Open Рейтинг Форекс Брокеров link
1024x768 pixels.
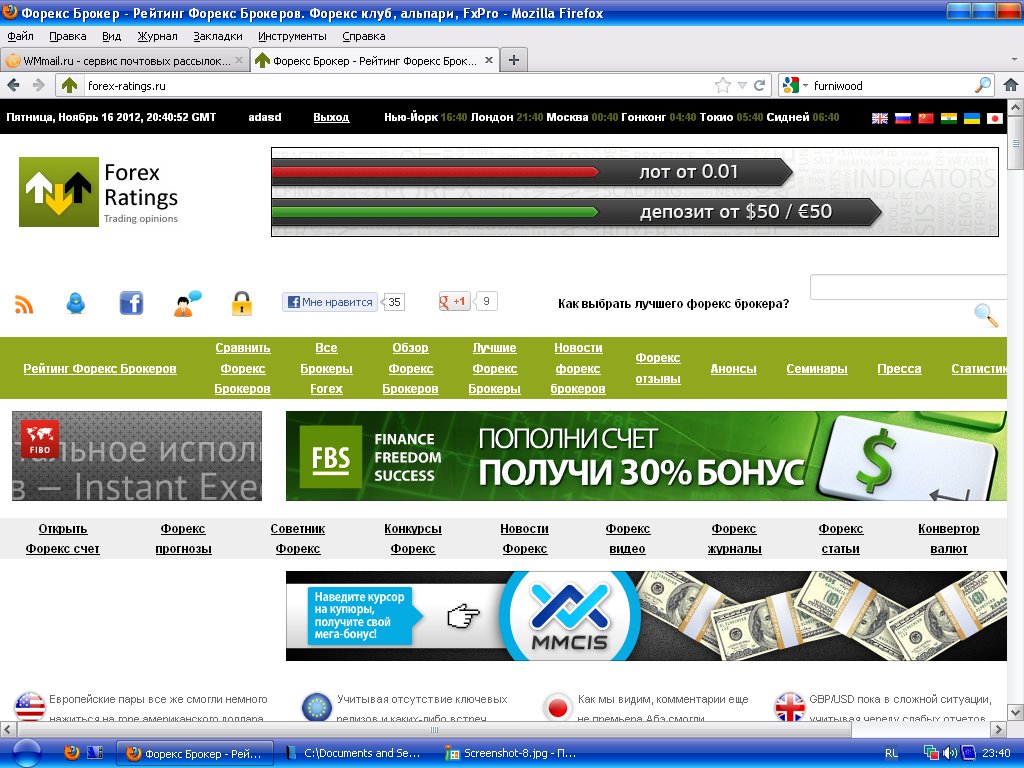pos(100,368)
